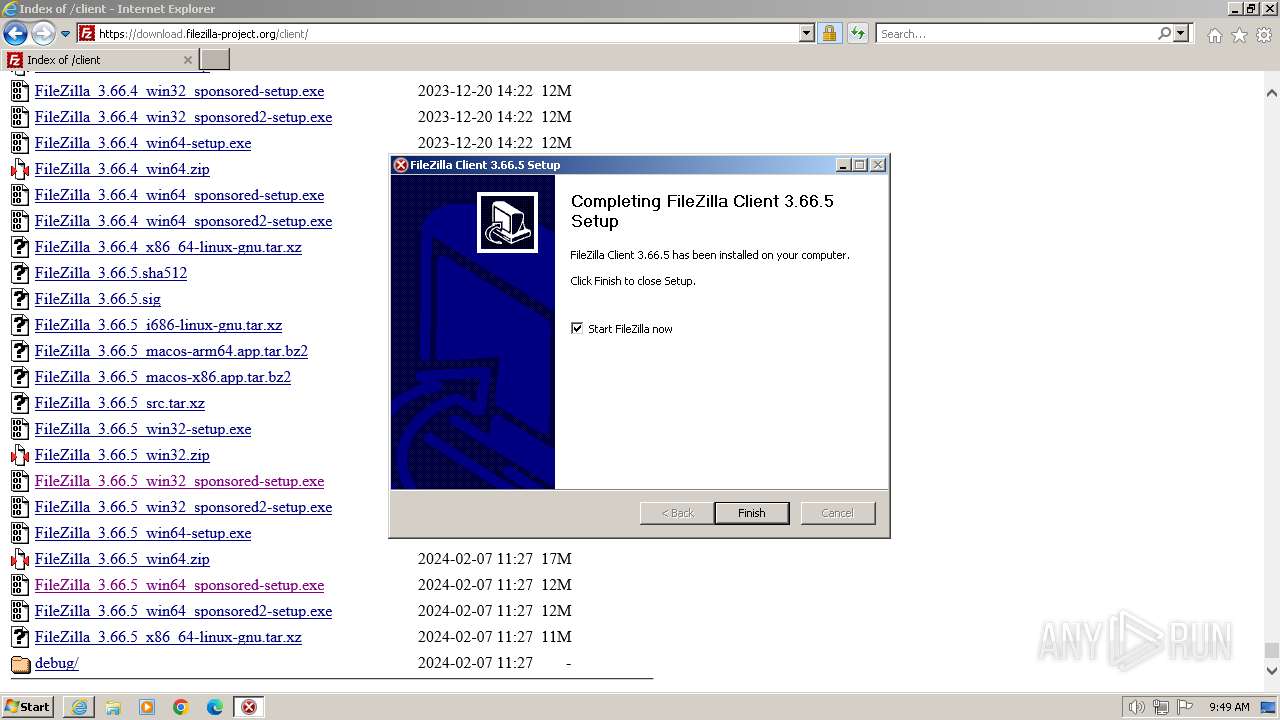Click 'Click Finish to close Setup.' text
1280x720 pixels.
point(633,281)
